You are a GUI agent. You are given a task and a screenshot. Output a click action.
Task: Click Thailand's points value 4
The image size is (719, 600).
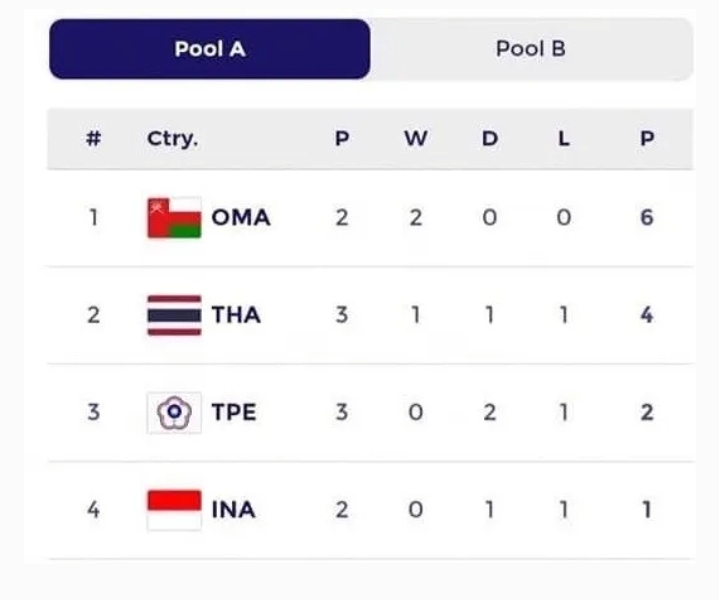point(647,315)
